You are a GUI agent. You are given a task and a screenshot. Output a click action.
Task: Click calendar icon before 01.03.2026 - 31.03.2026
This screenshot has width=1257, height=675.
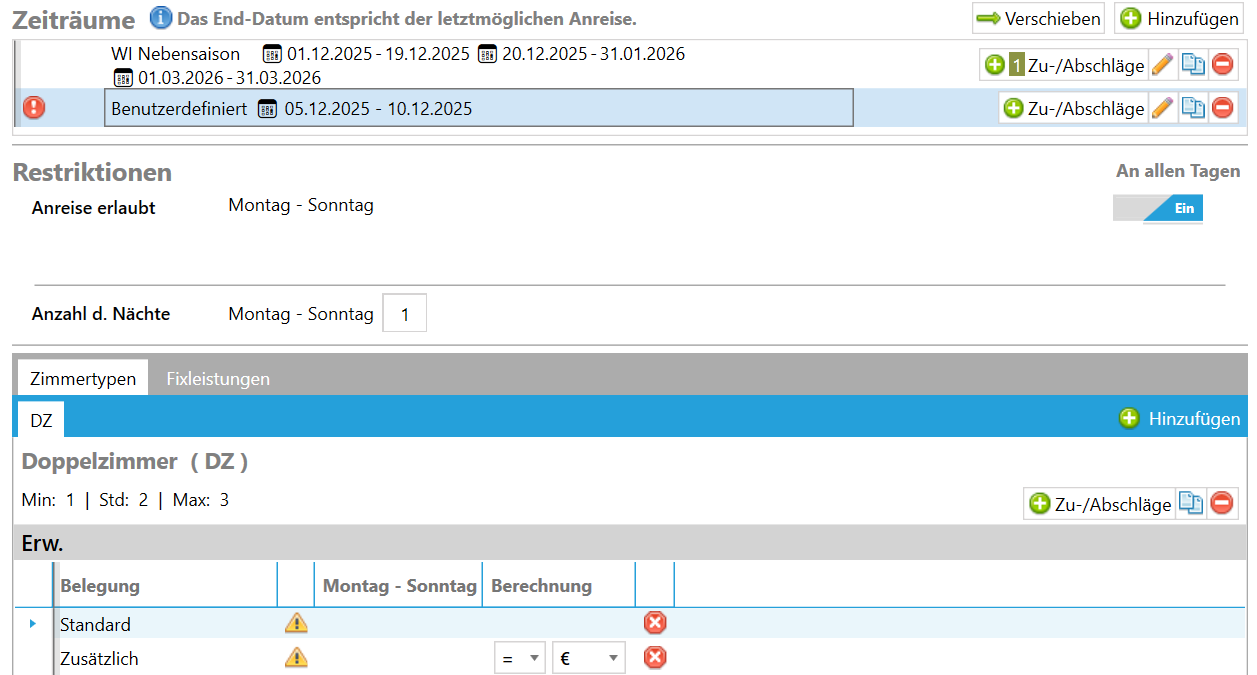coord(123,78)
